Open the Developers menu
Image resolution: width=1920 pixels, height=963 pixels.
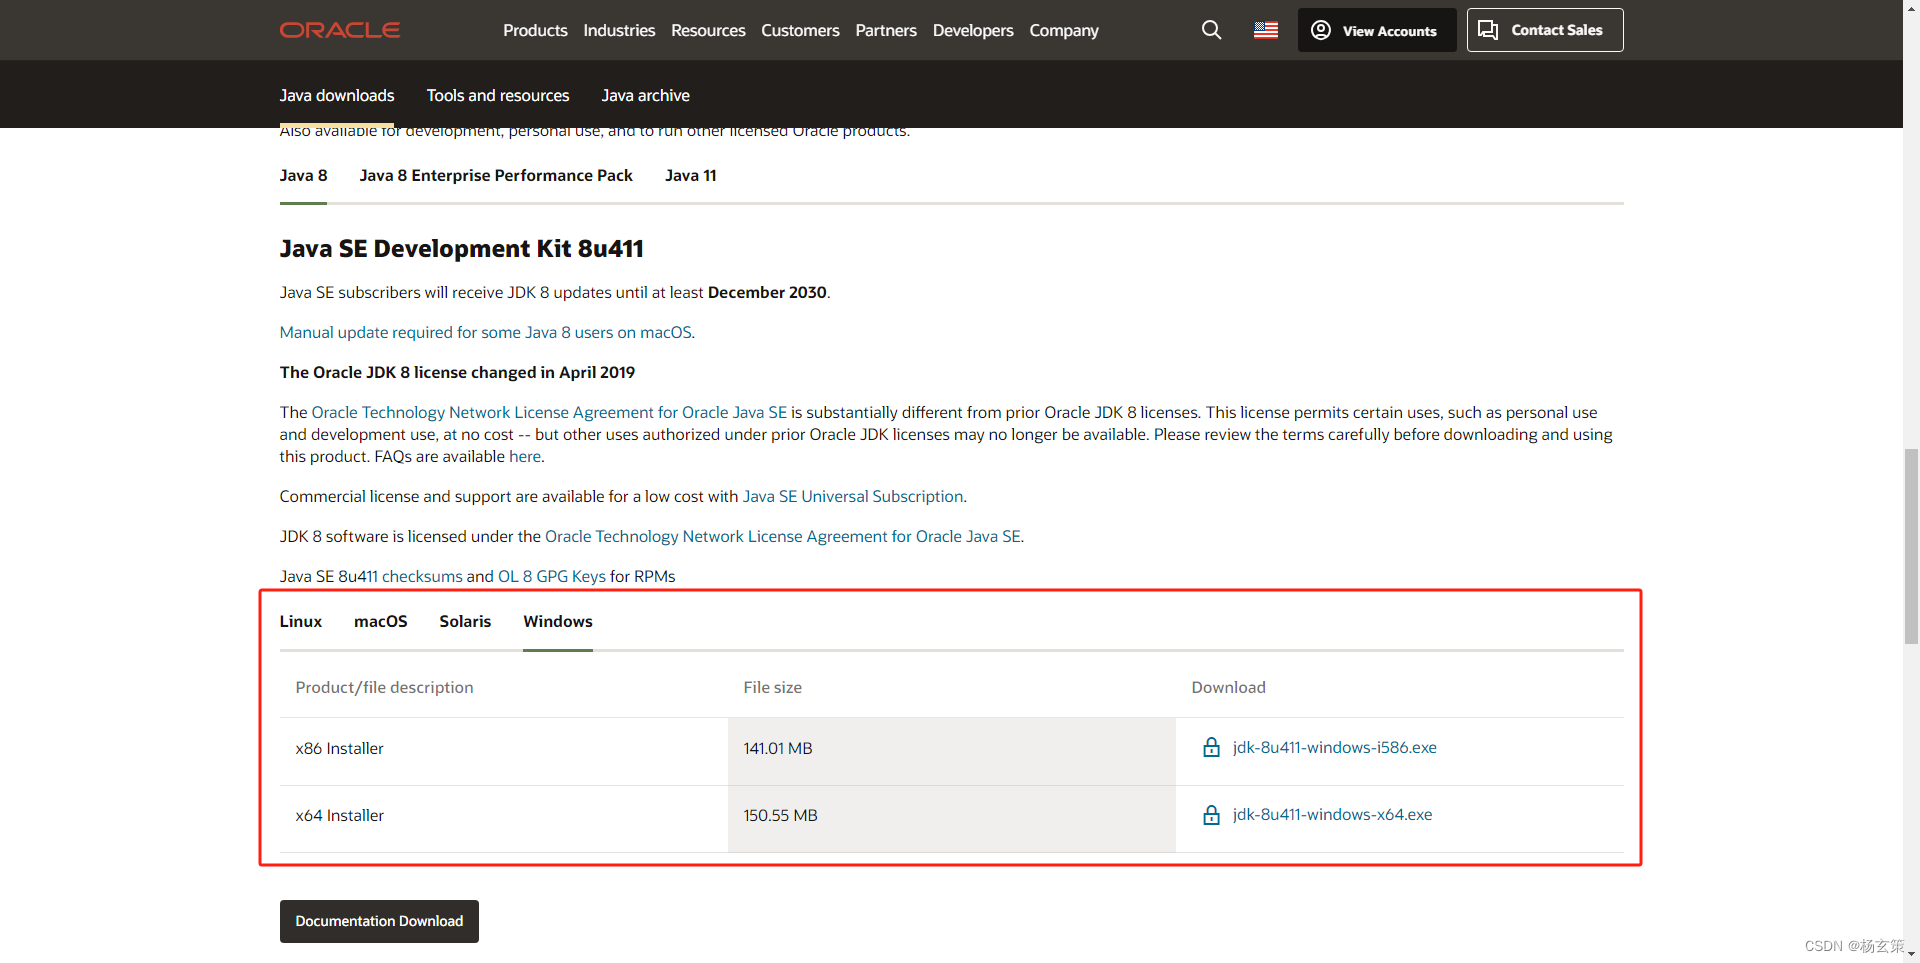pos(972,30)
